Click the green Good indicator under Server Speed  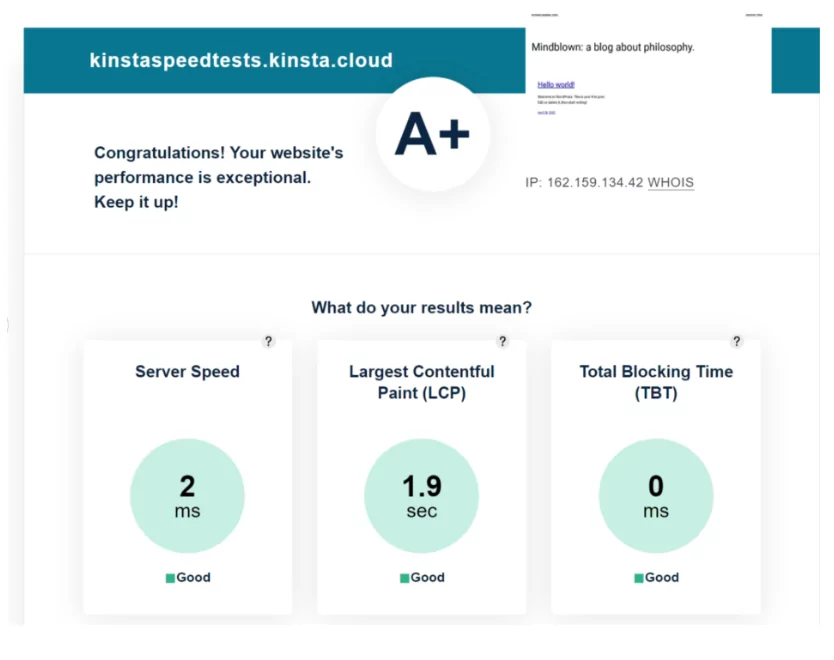coord(187,577)
